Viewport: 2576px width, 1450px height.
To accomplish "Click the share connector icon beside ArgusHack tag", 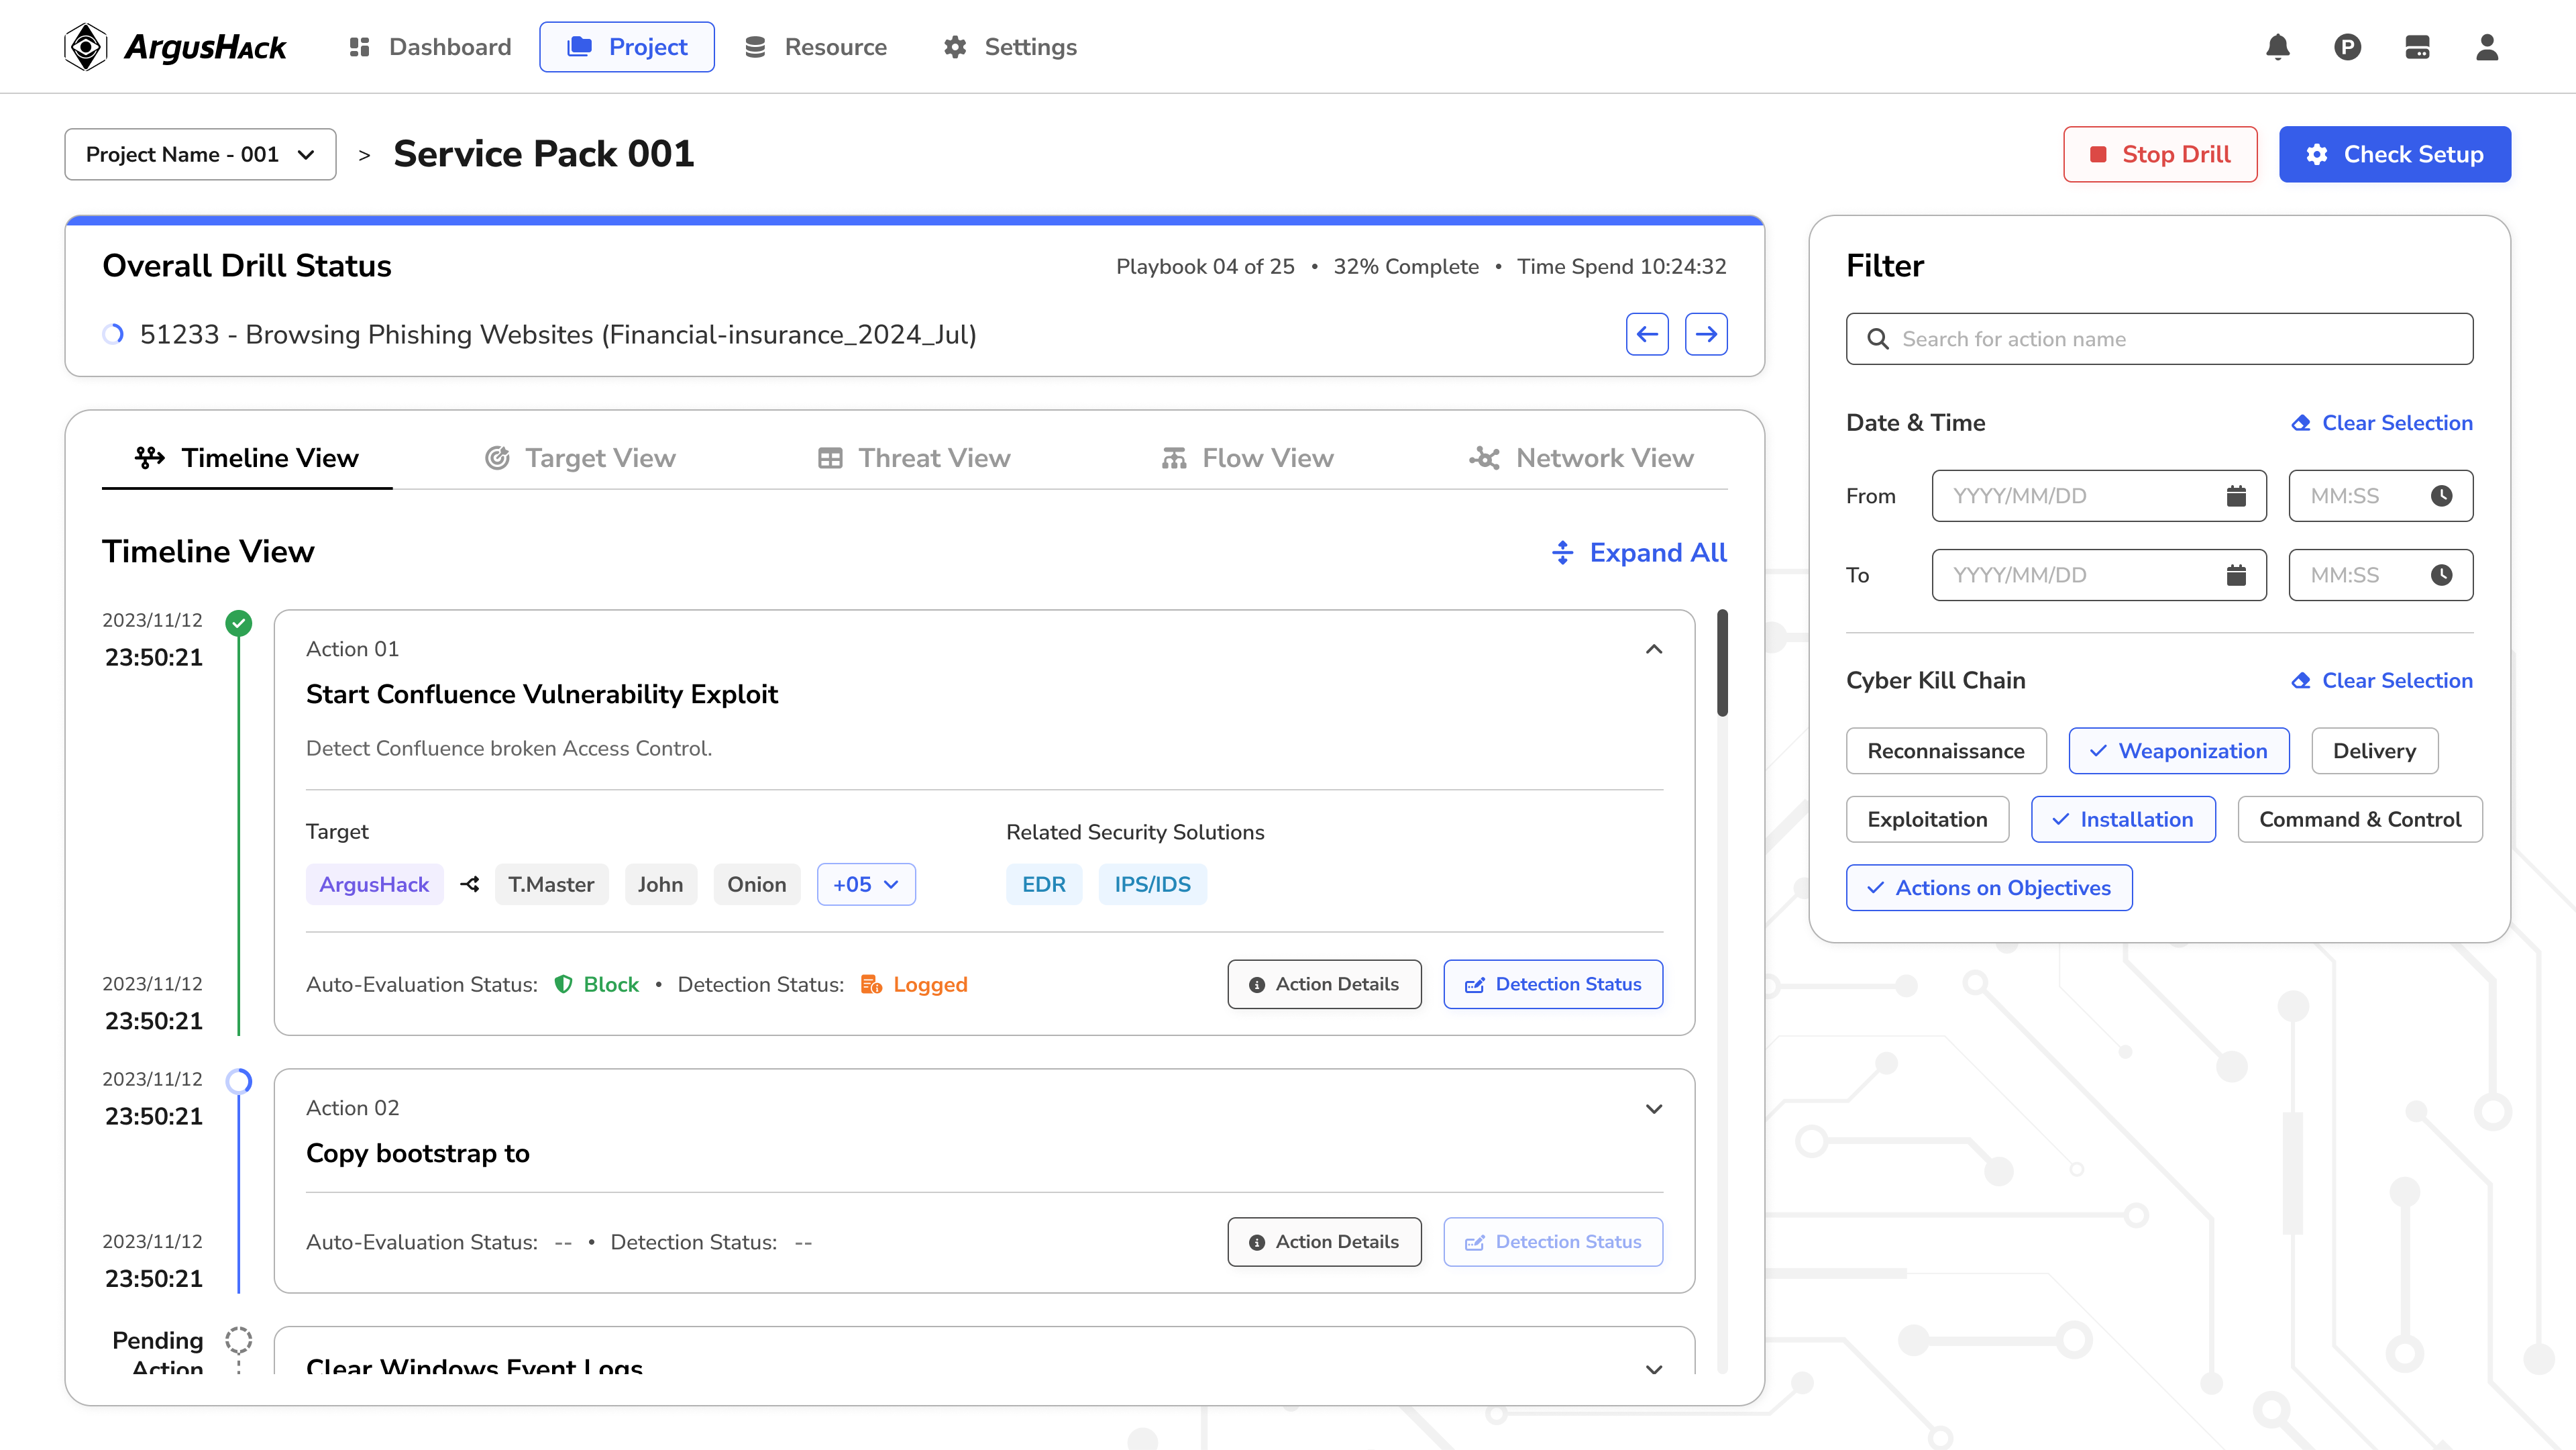I will [x=470, y=884].
